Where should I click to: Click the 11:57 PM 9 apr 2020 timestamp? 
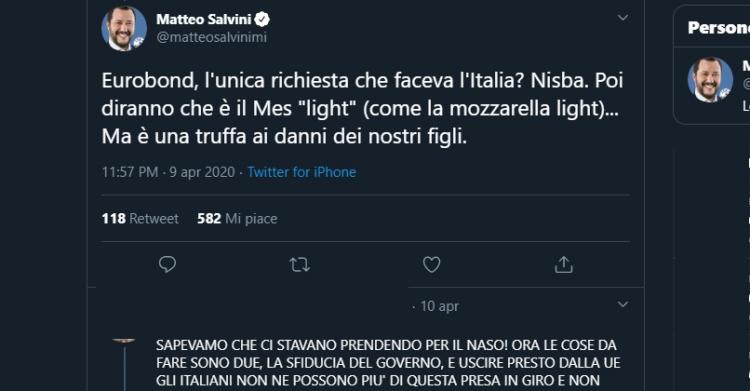click(168, 172)
